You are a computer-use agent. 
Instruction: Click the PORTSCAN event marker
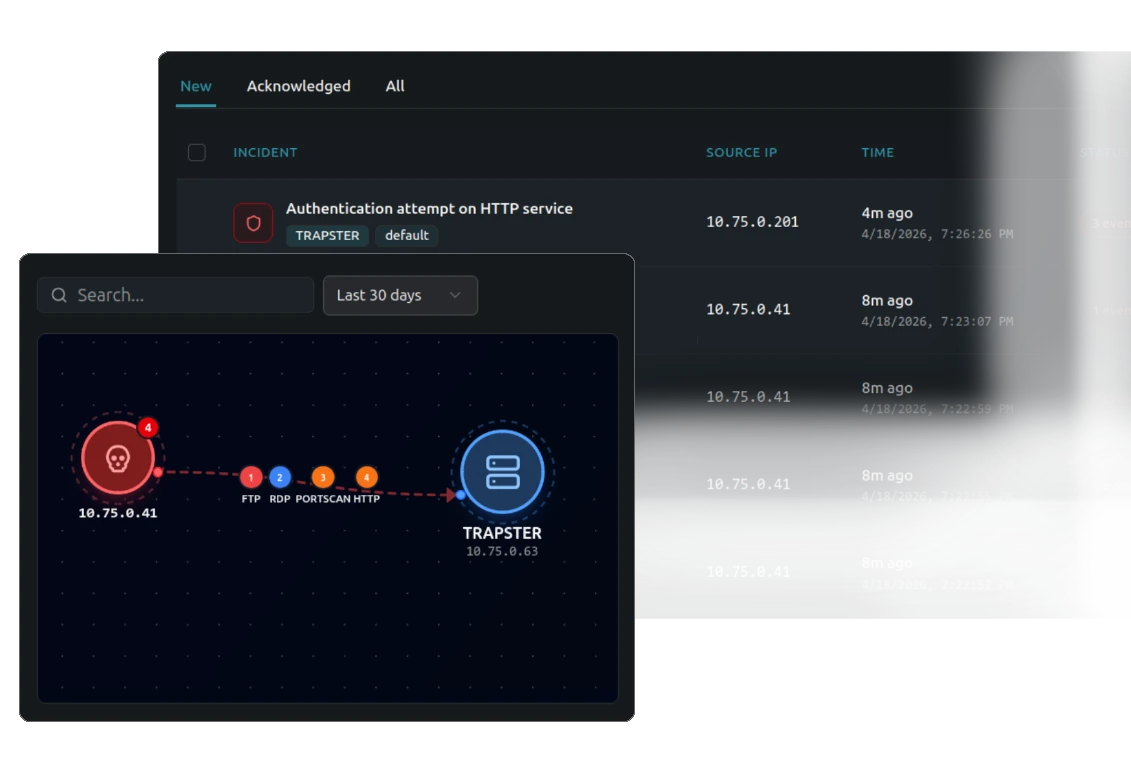point(323,477)
